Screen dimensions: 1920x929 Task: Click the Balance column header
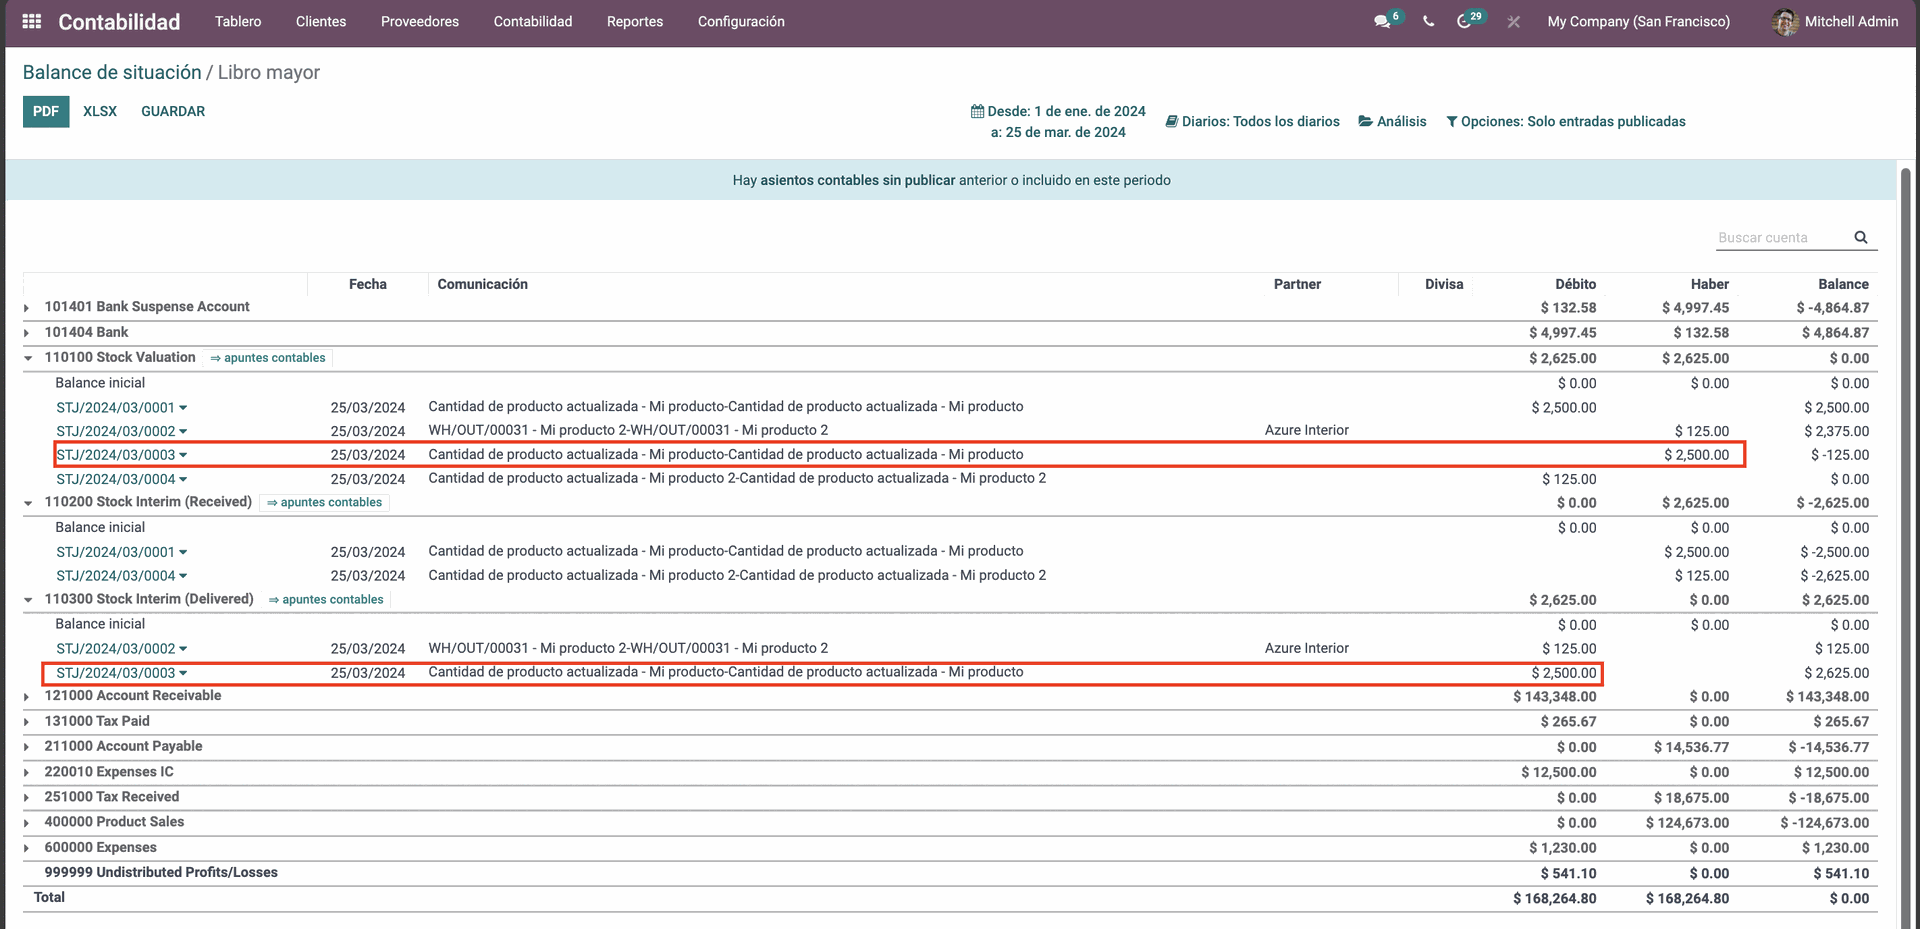click(x=1843, y=284)
